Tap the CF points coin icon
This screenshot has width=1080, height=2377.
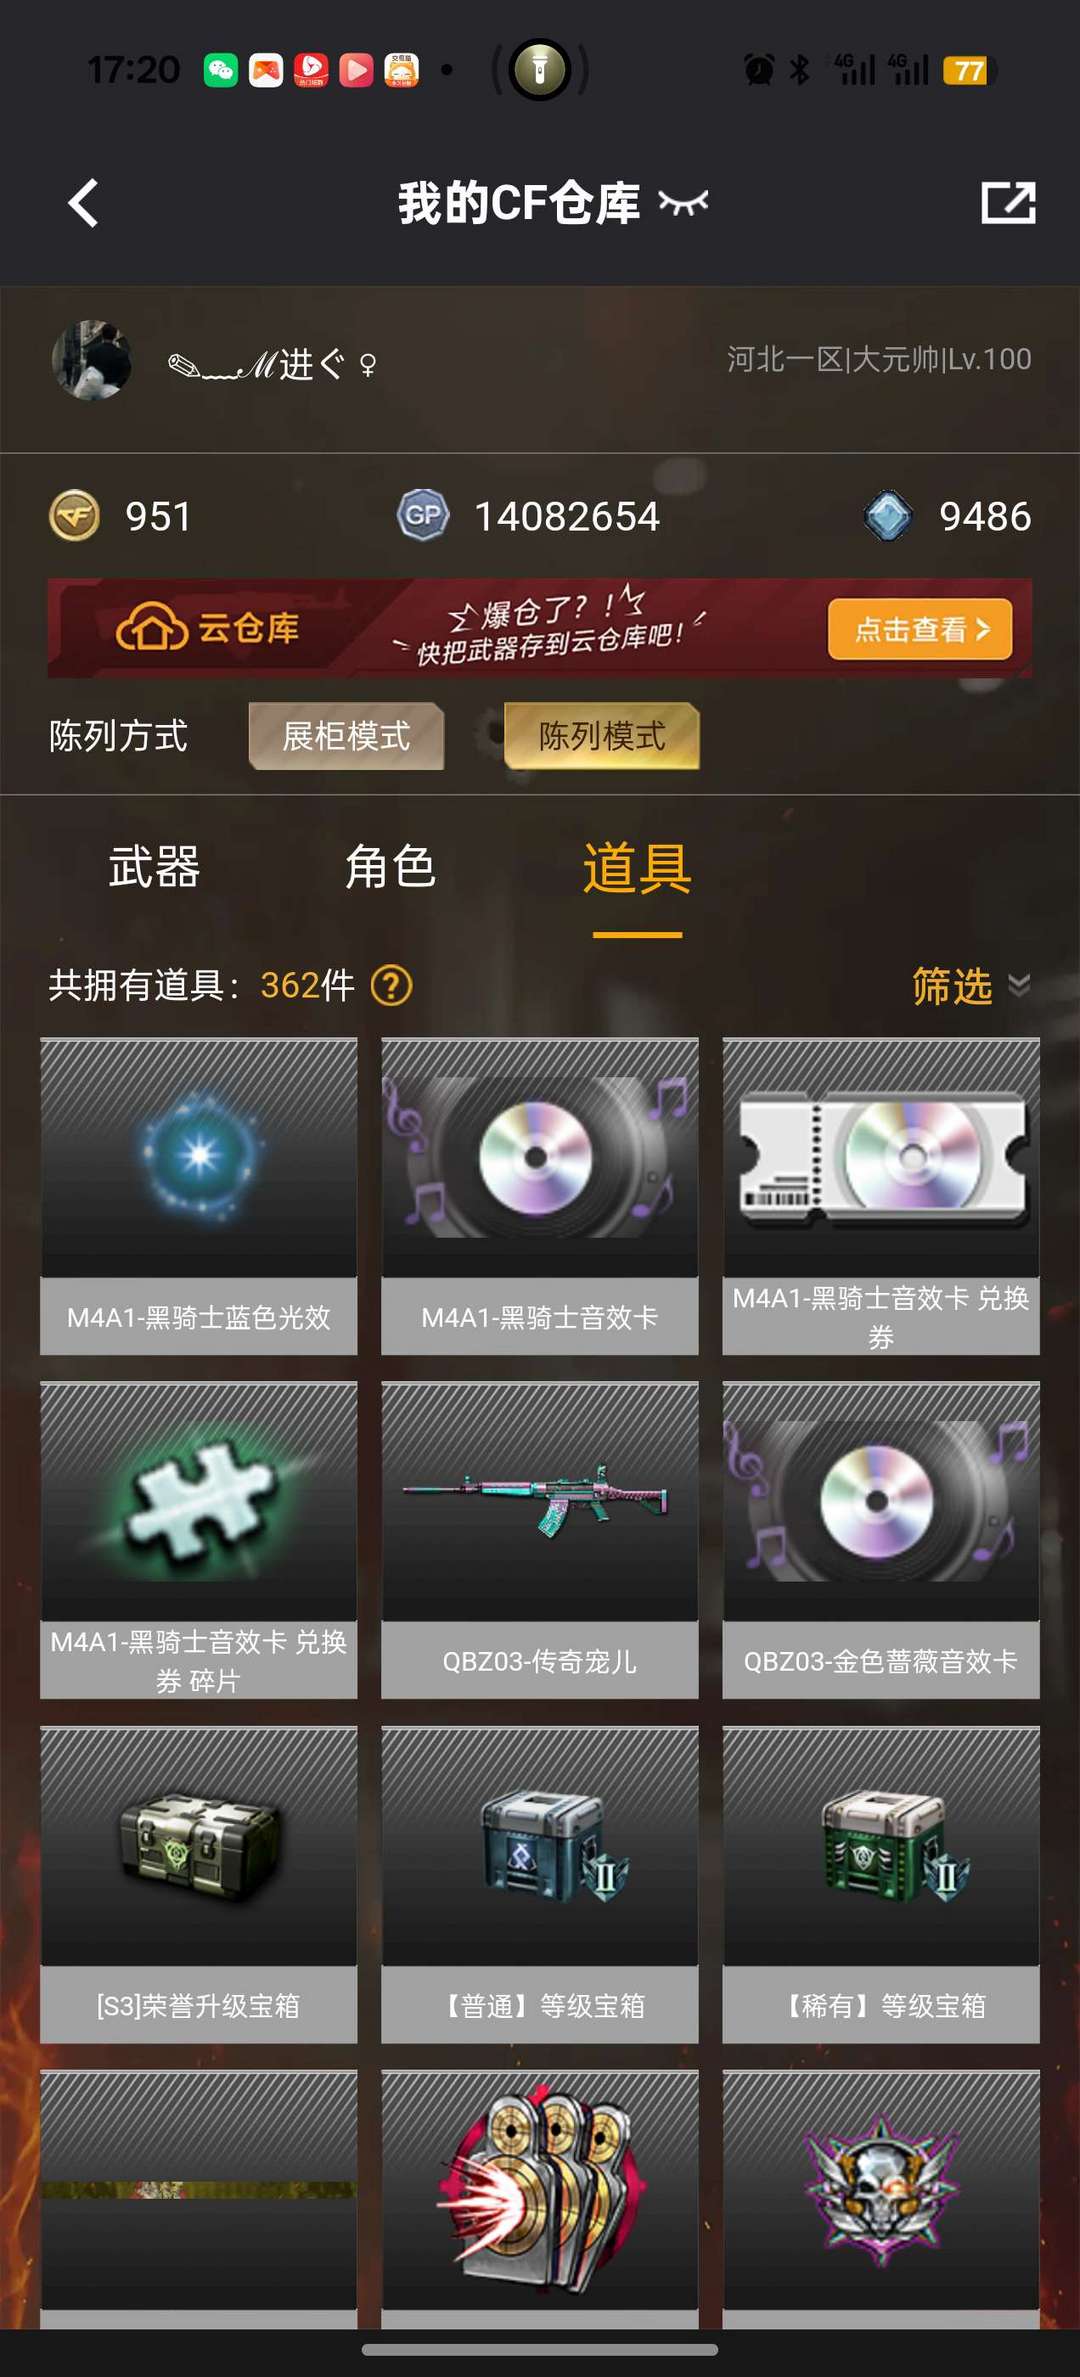pyautogui.click(x=74, y=516)
